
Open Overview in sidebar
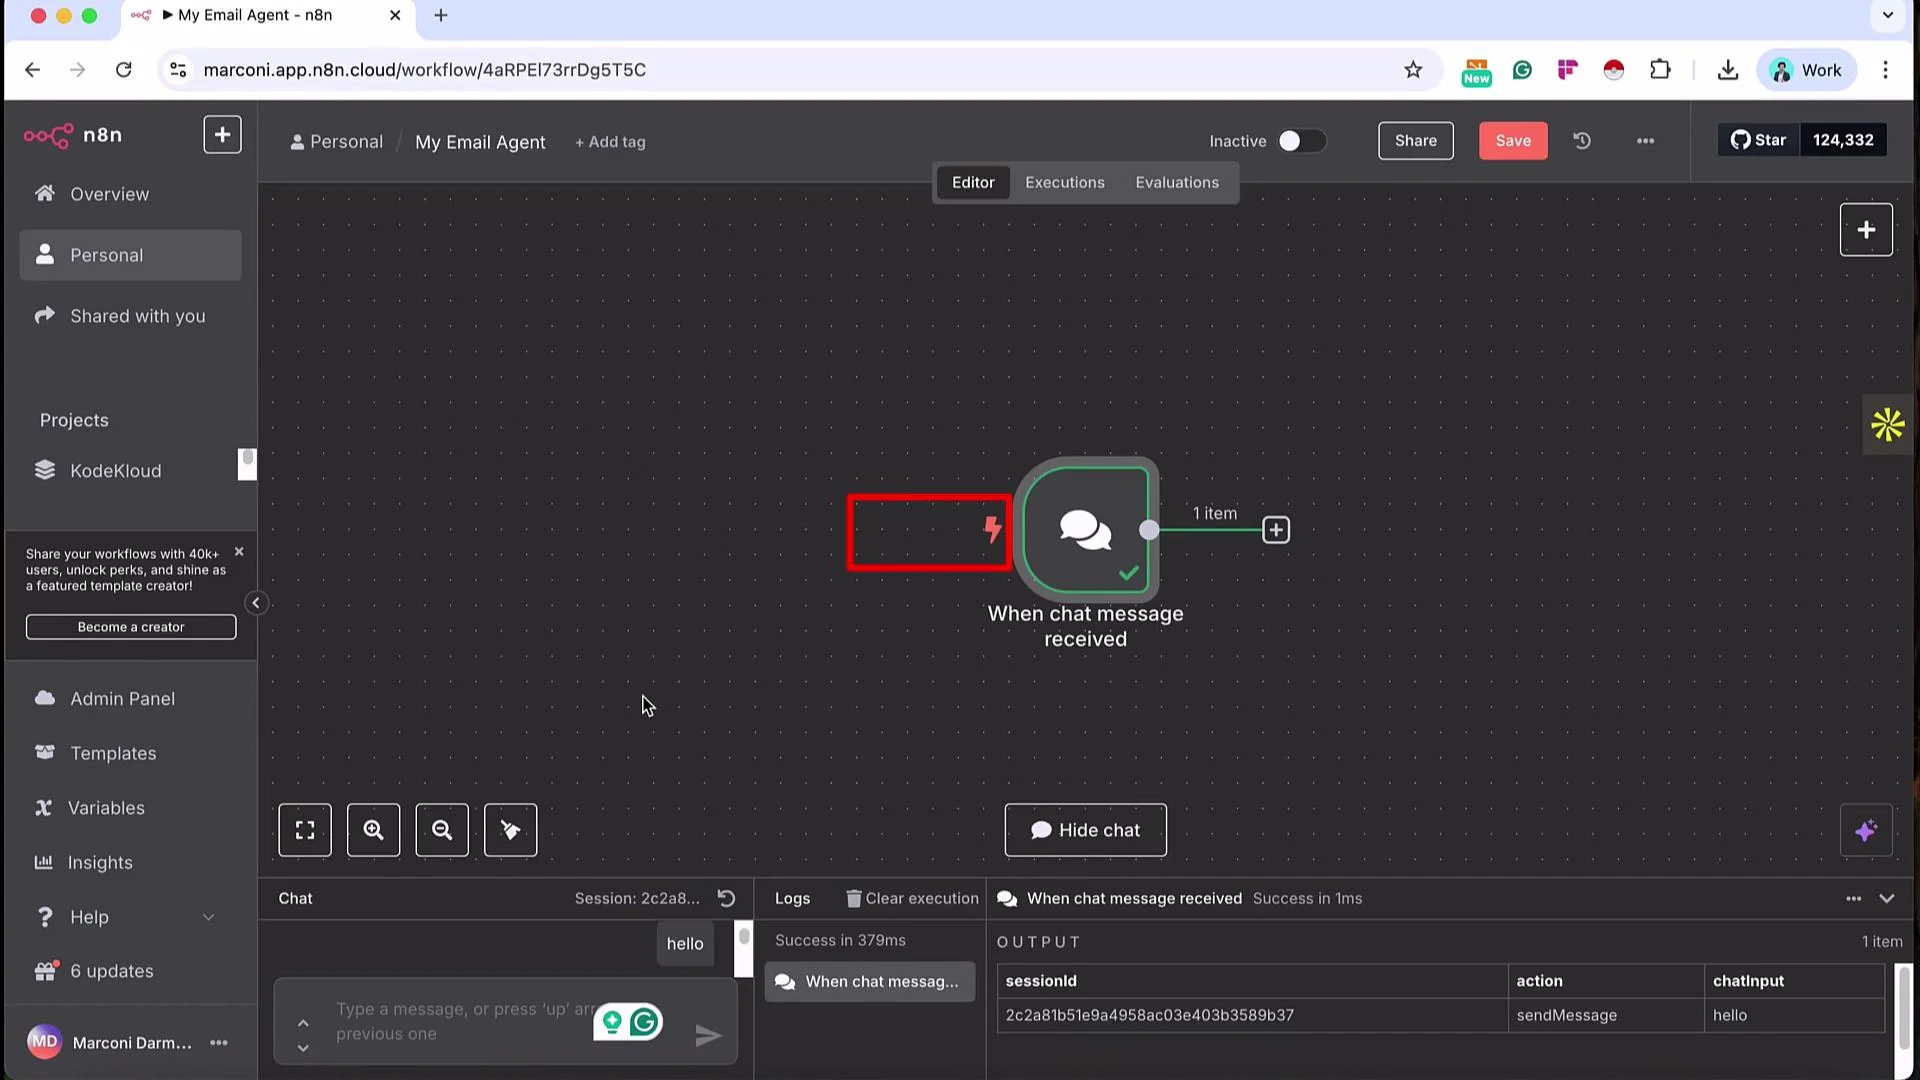pyautogui.click(x=131, y=194)
